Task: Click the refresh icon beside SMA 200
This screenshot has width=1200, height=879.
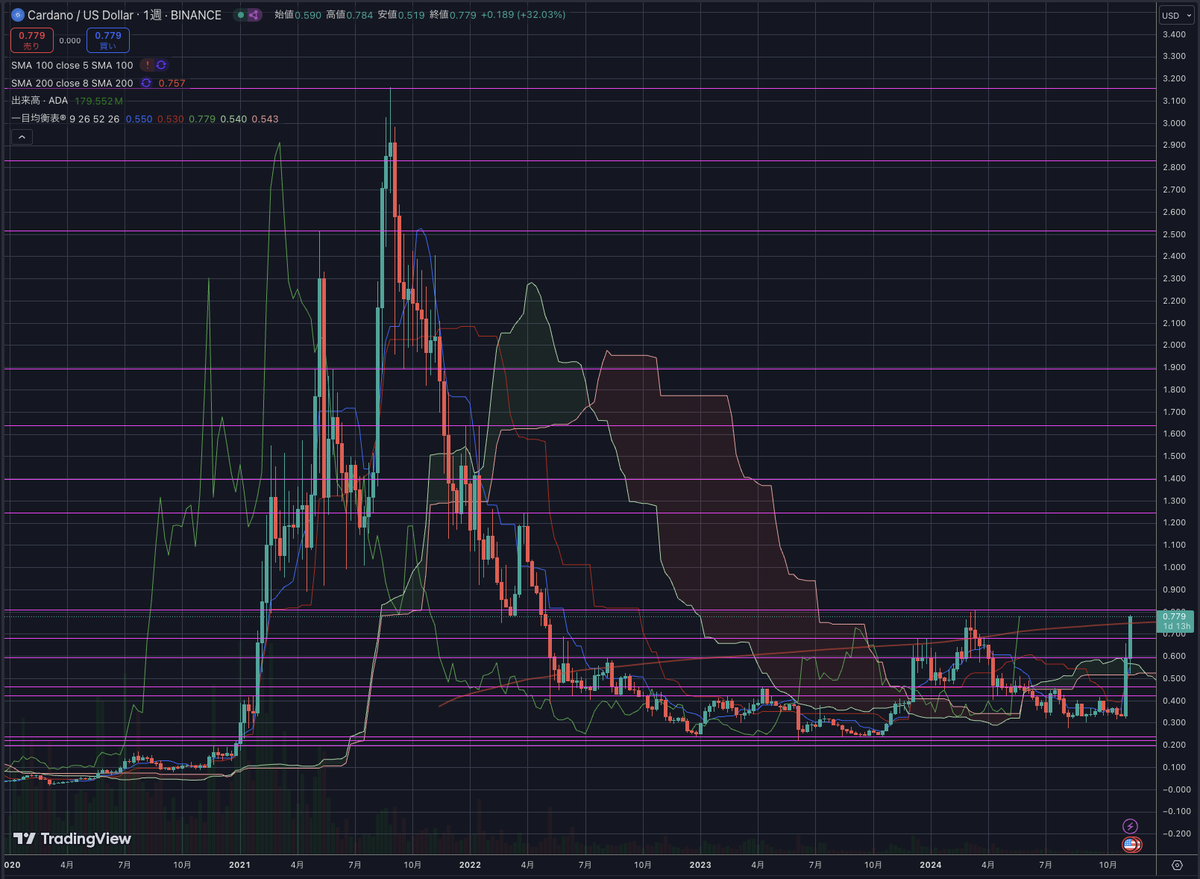Action: tap(146, 83)
